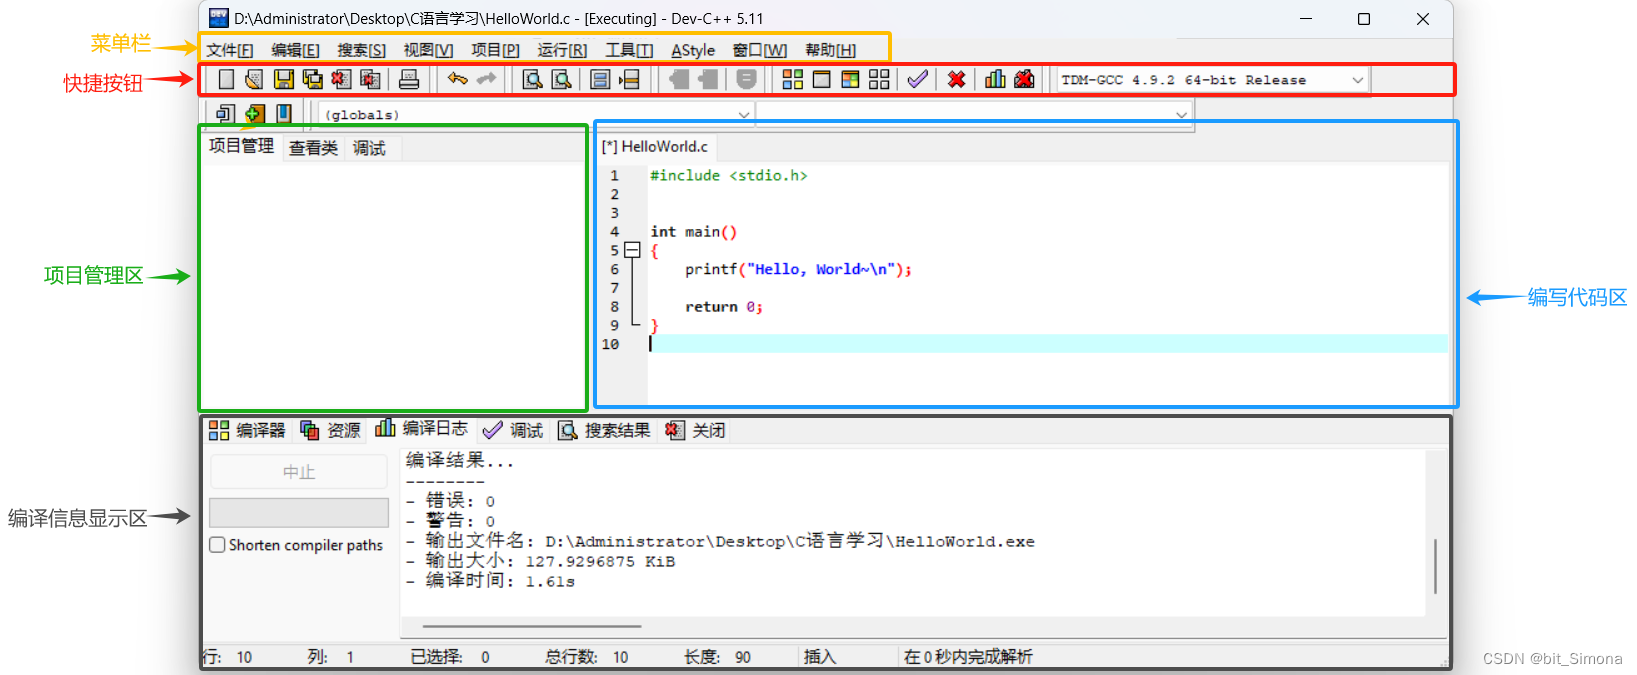
Task: Select the HelloWorld.c editor tab
Action: pos(655,147)
